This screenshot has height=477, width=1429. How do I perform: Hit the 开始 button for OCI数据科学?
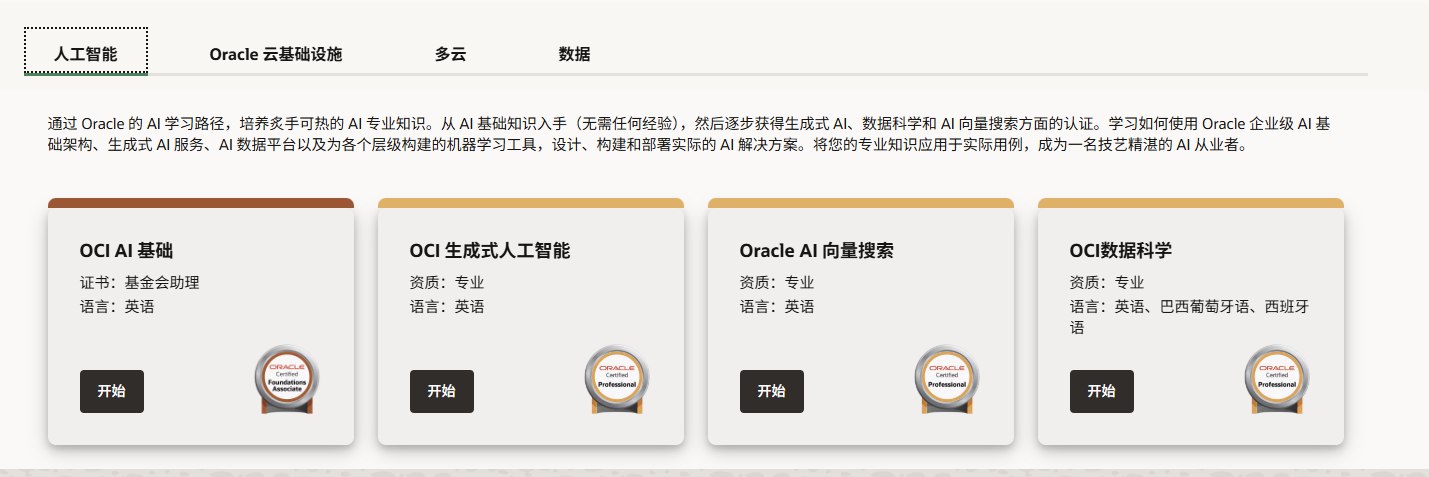pyautogui.click(x=1101, y=391)
